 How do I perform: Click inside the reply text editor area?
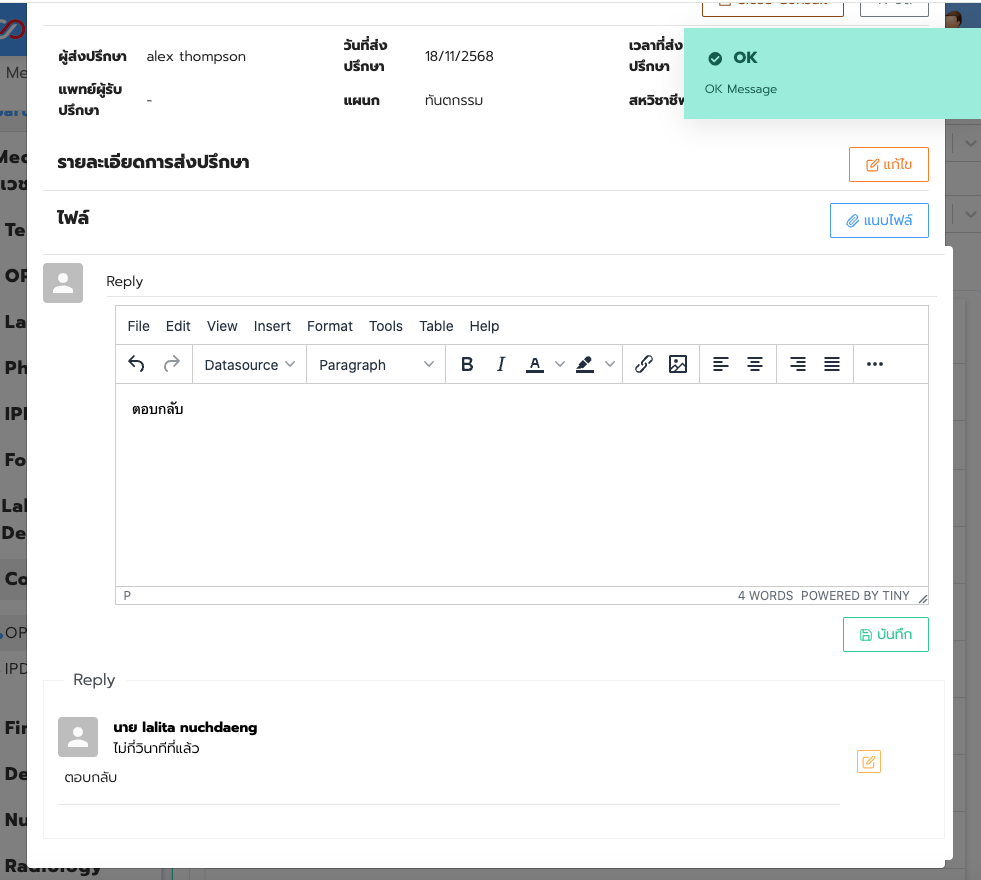[520, 490]
